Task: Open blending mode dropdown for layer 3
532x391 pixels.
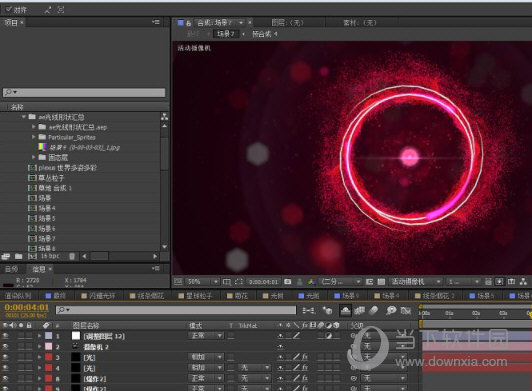Action: 206,357
